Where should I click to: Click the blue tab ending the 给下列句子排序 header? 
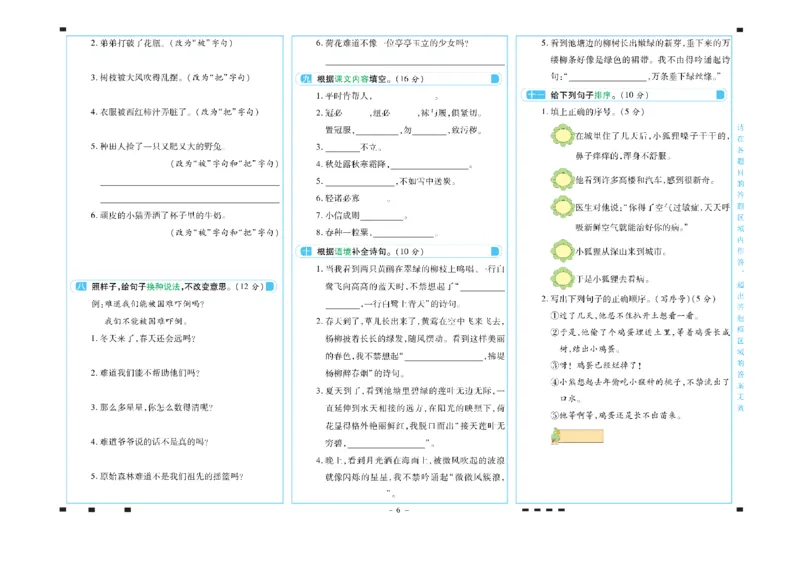click(x=720, y=95)
